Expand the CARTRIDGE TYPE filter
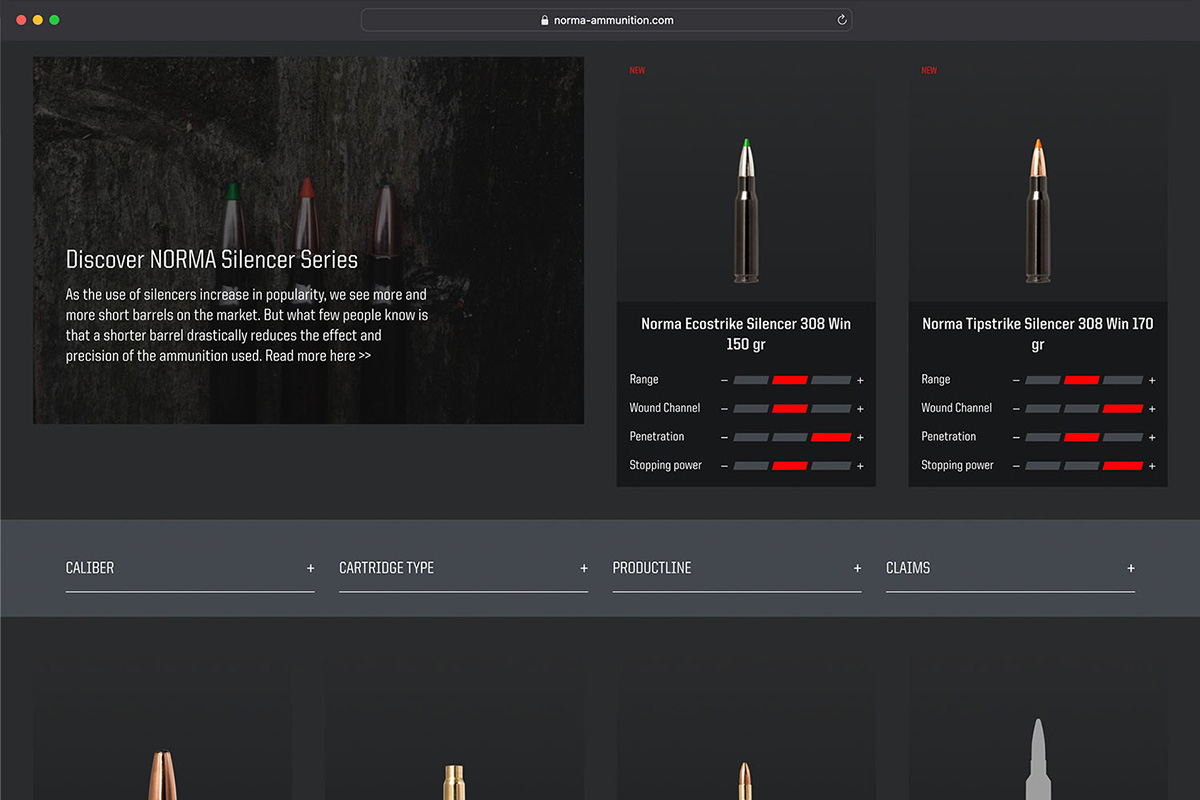 [463, 568]
